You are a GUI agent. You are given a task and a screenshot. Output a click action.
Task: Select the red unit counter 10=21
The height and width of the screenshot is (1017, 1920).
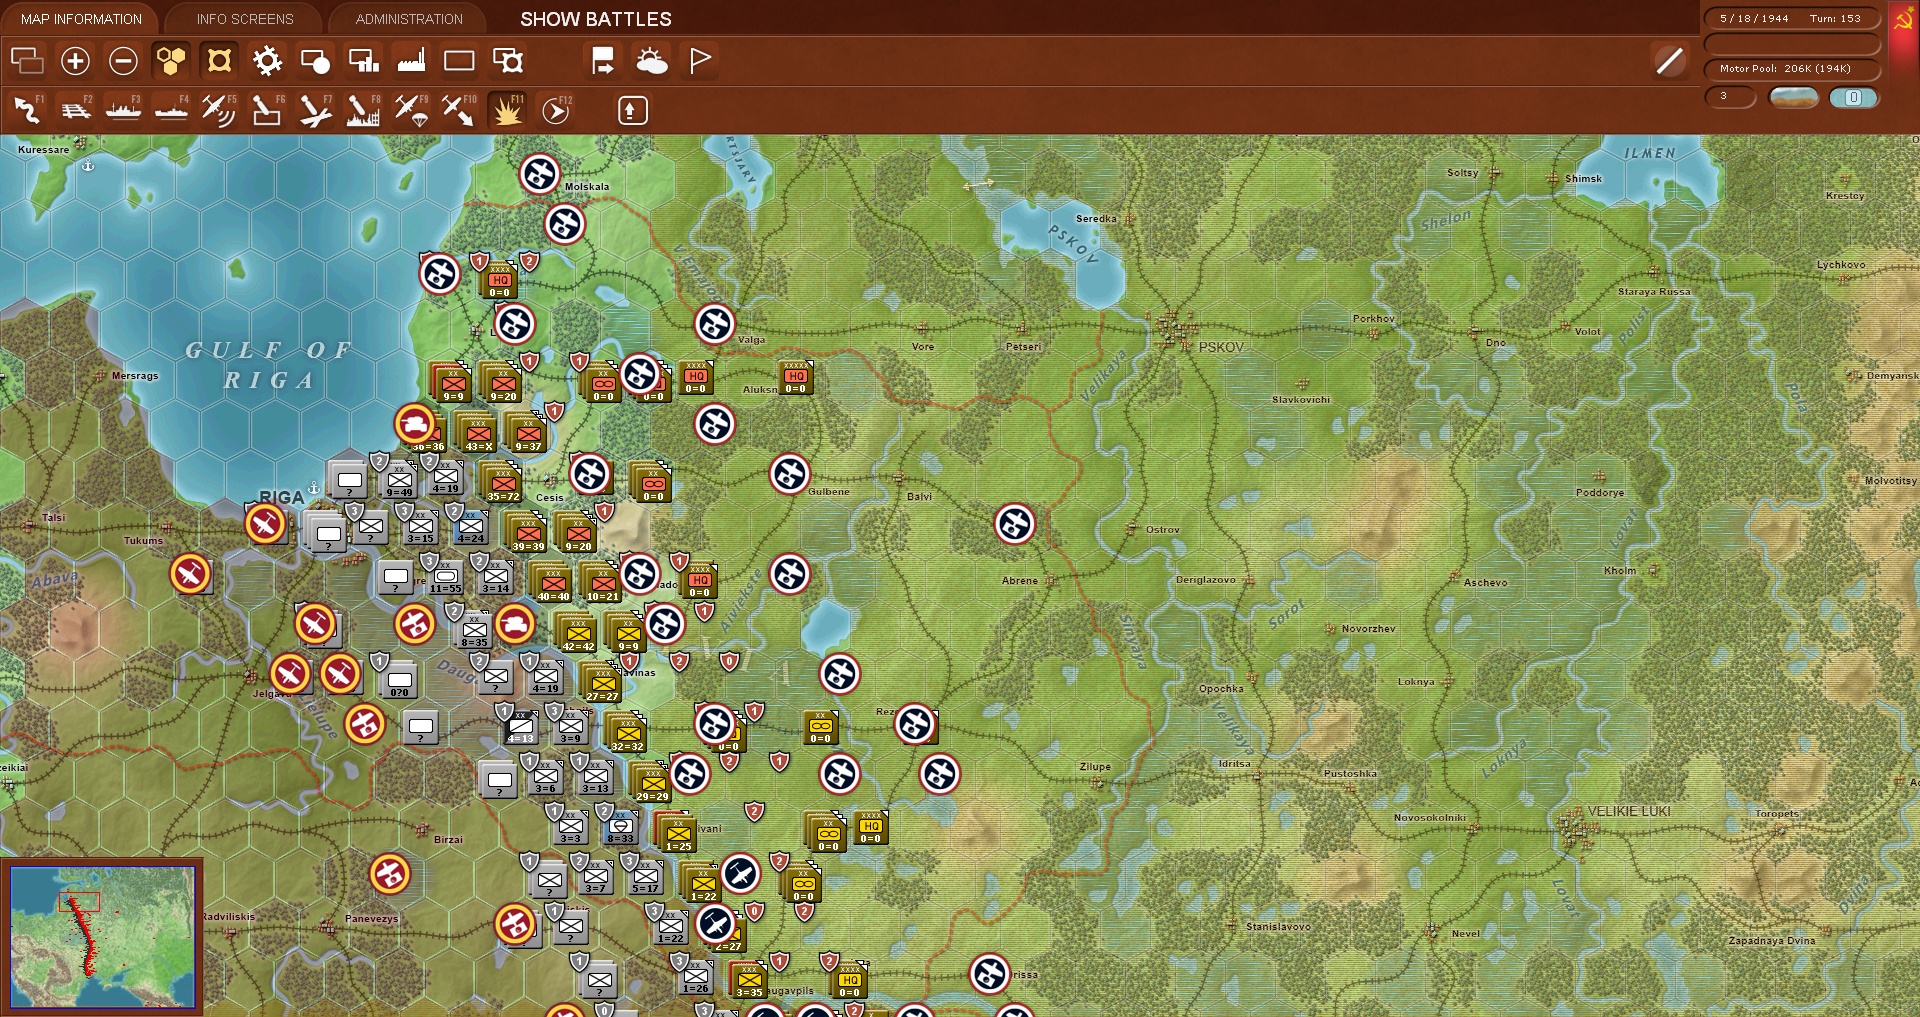602,584
